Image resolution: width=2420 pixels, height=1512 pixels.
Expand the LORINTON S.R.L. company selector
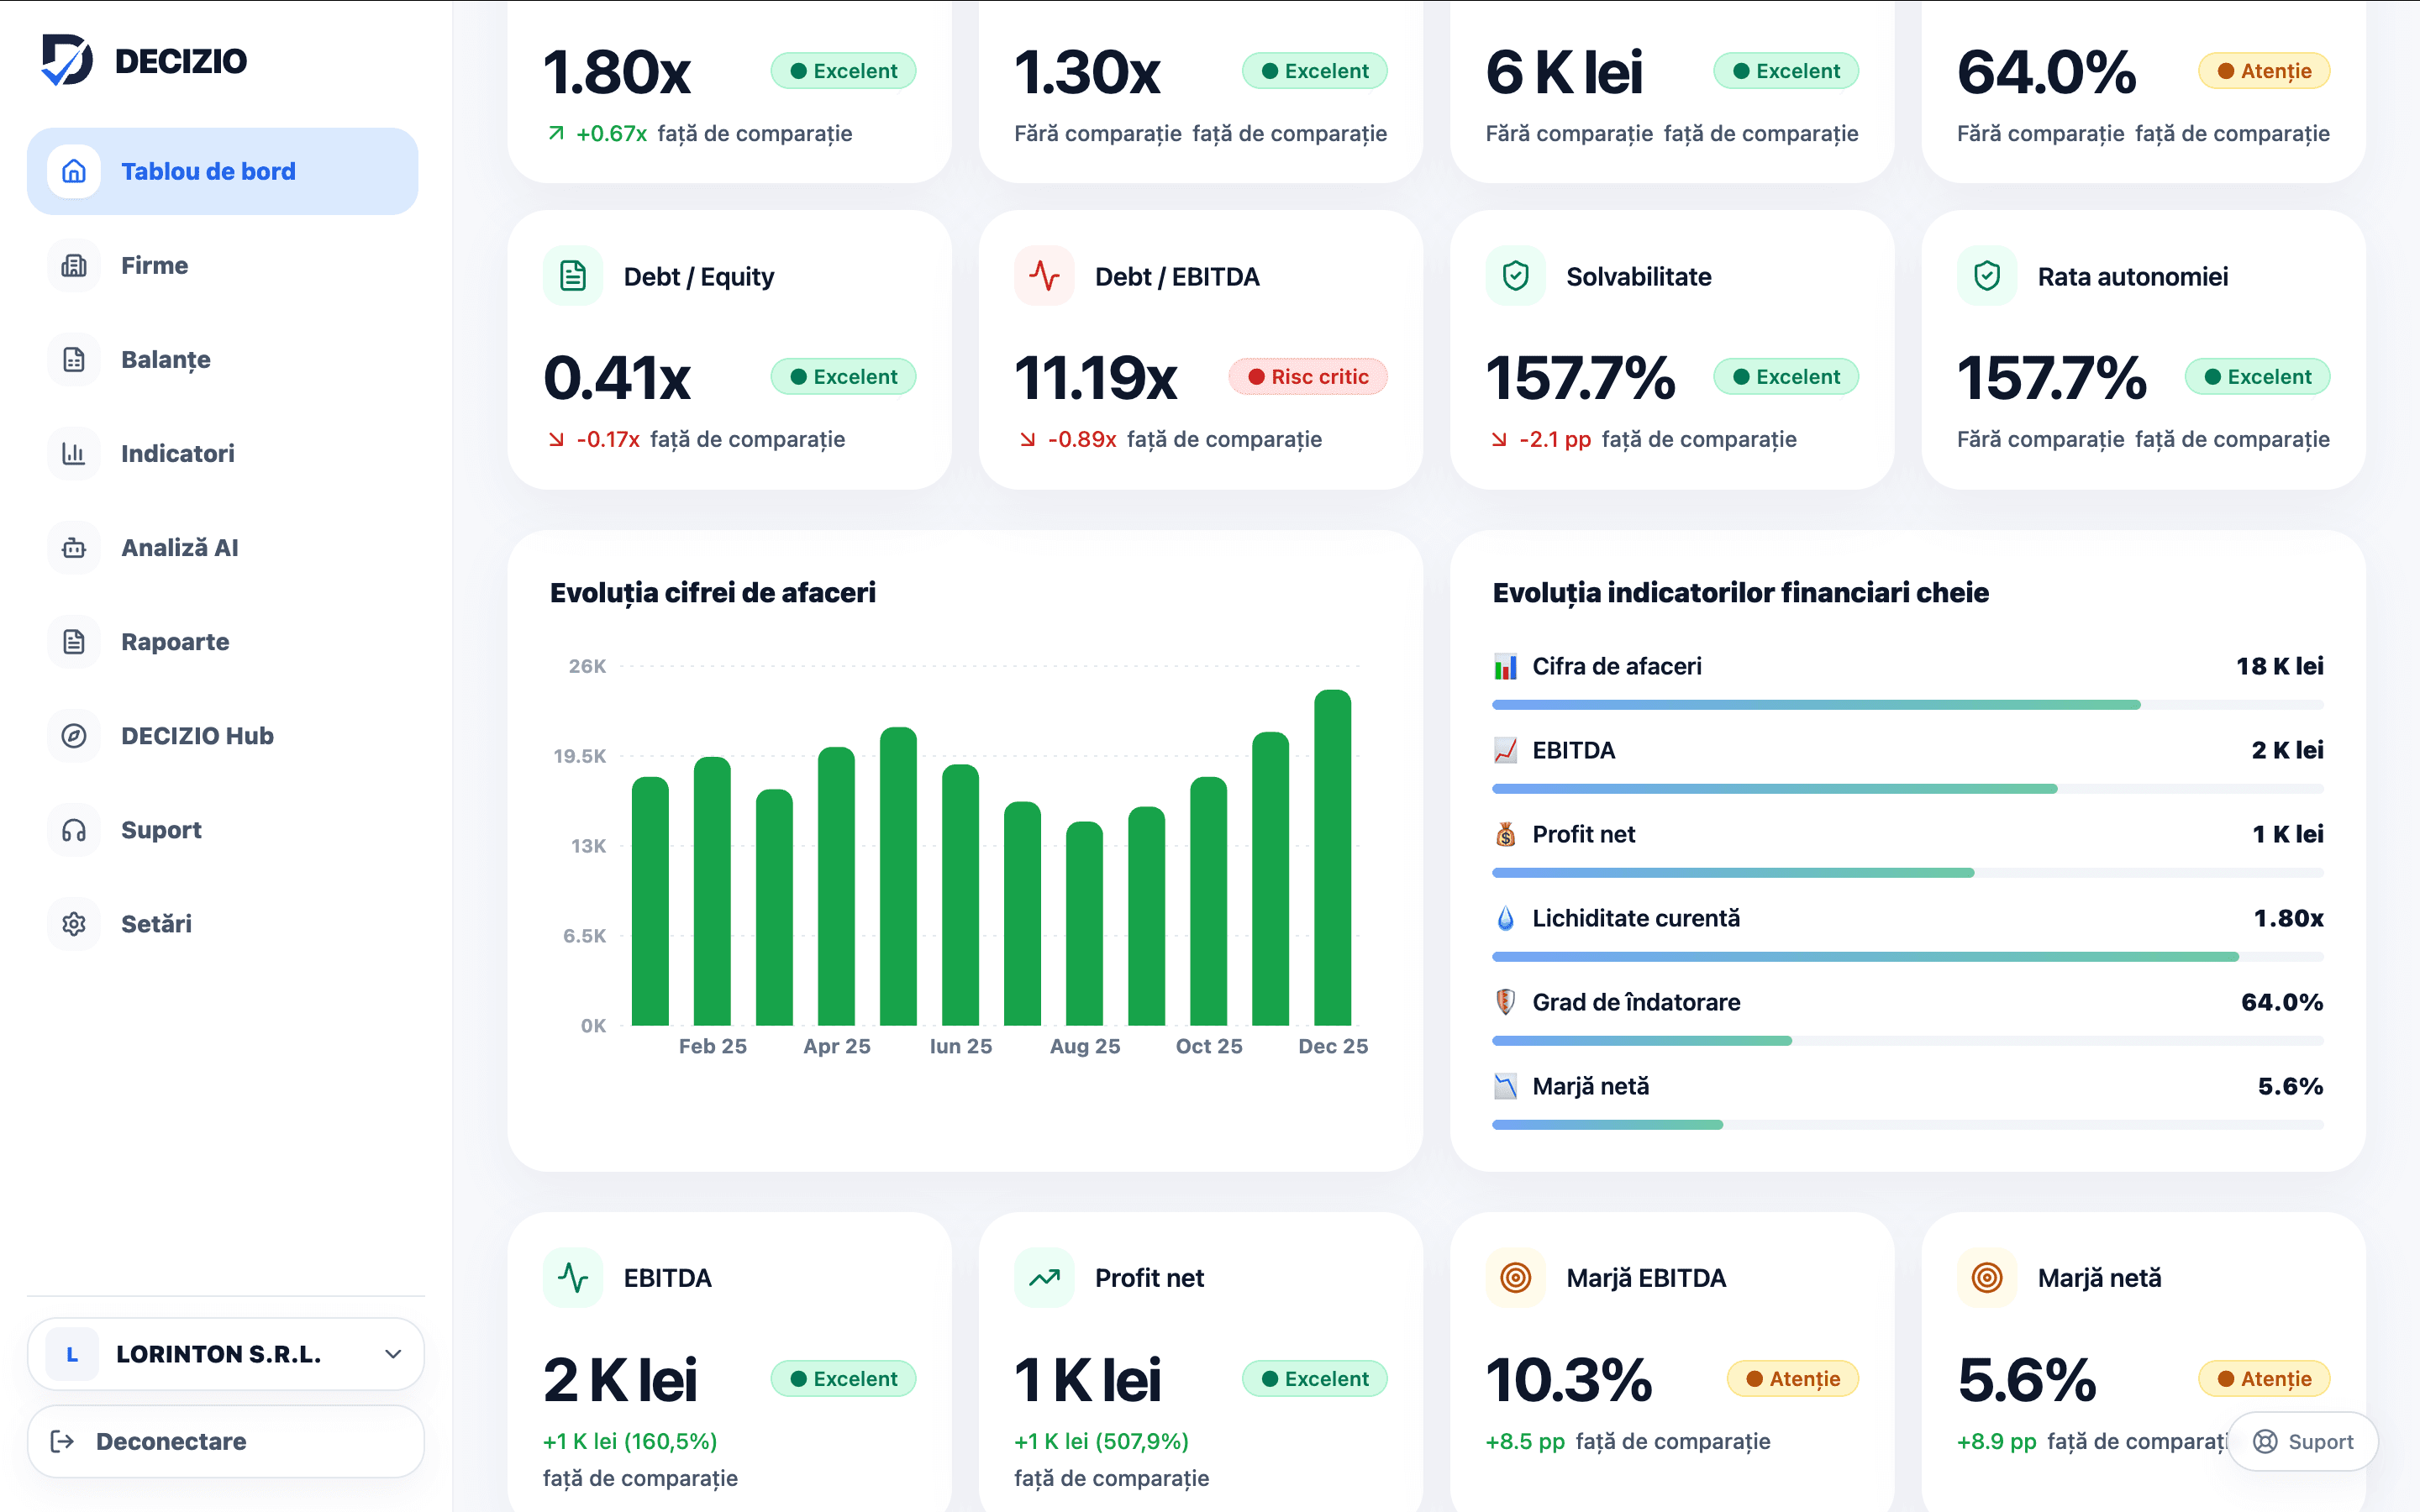pos(226,1354)
